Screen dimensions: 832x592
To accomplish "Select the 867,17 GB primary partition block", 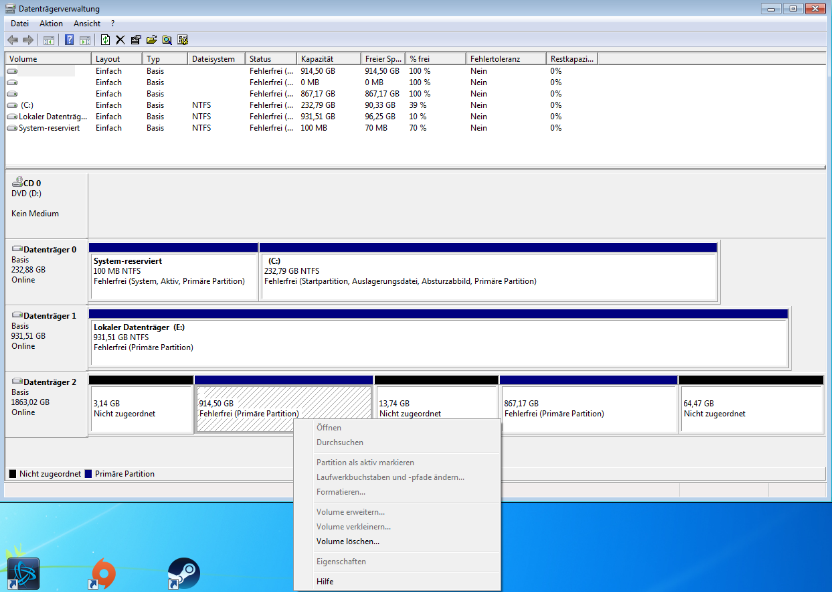I will point(588,405).
